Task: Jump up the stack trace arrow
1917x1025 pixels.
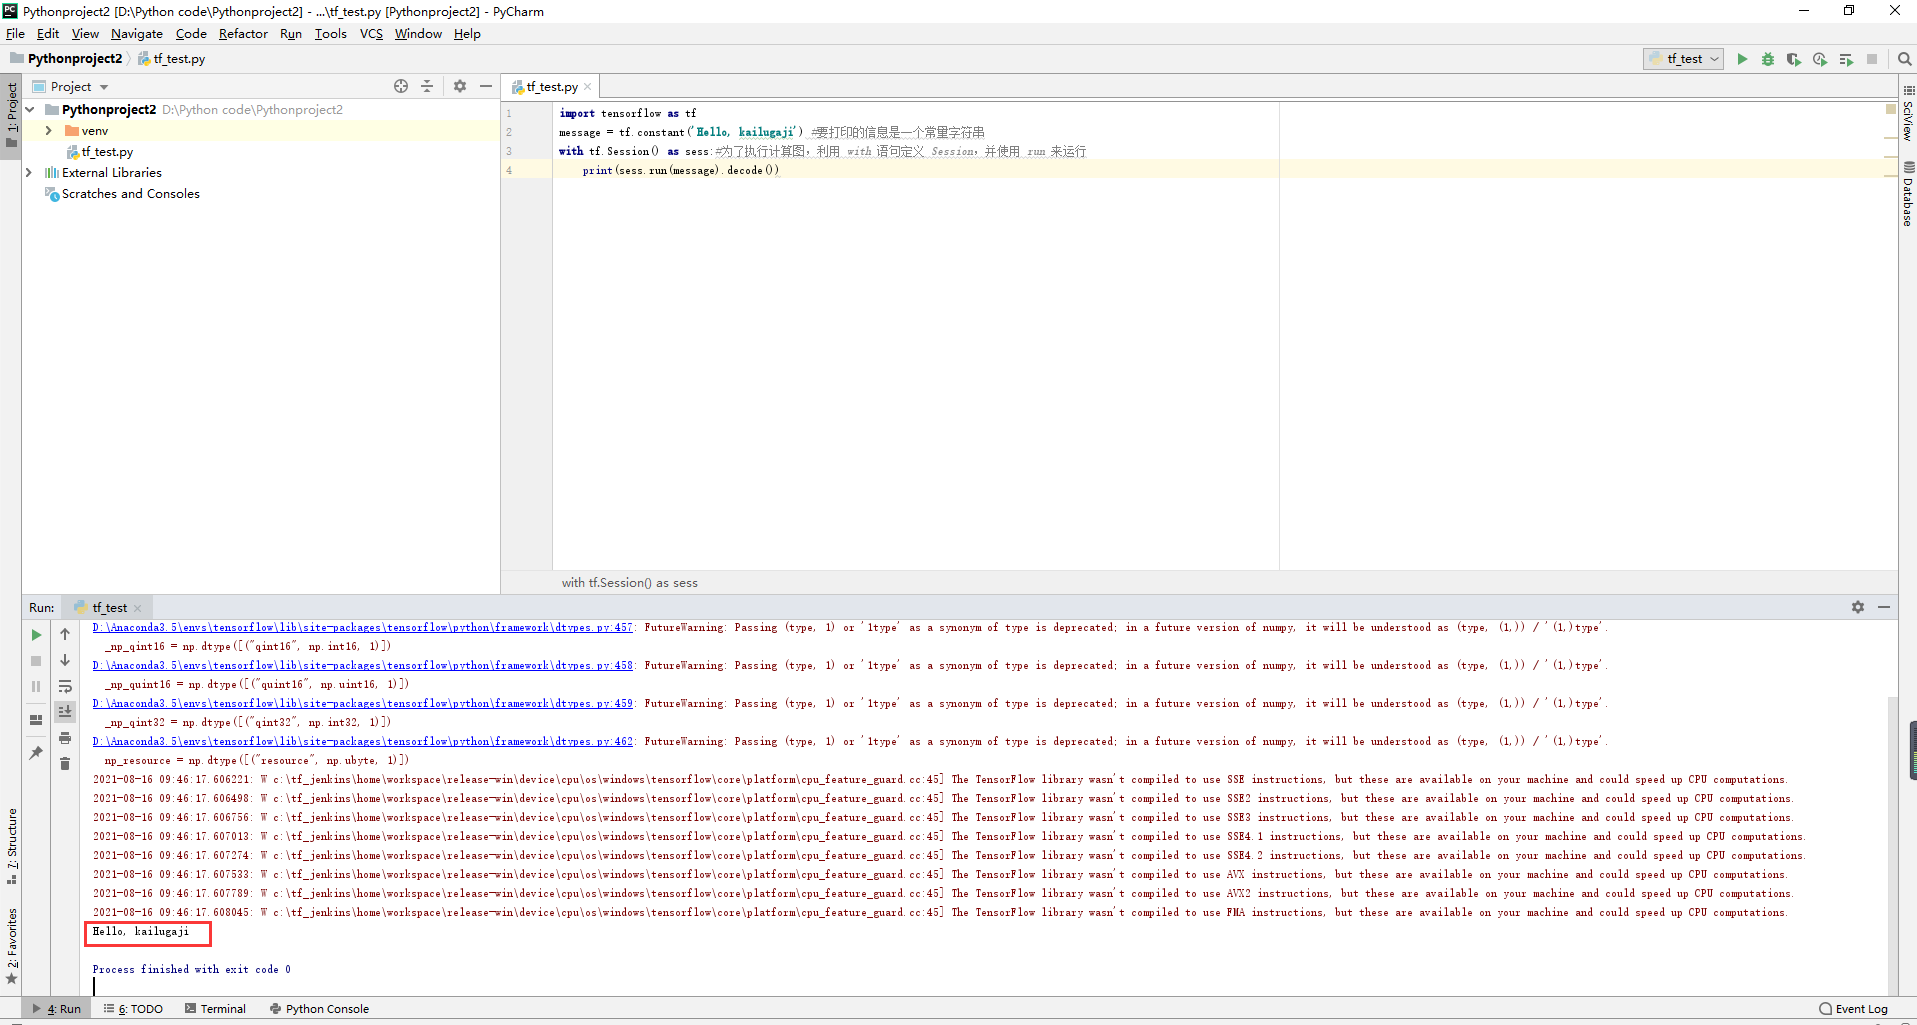Action: pyautogui.click(x=65, y=634)
